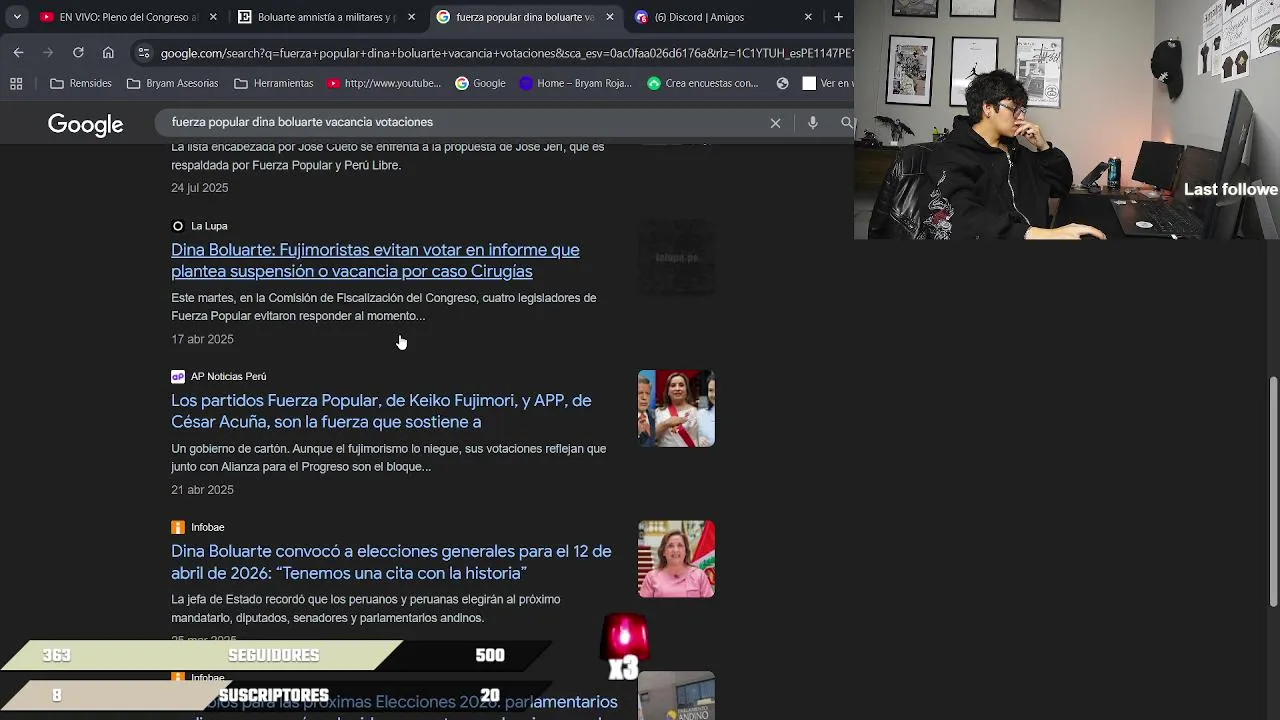
Task: Click the page vertical scrollbar thumb
Action: pos(1273,491)
